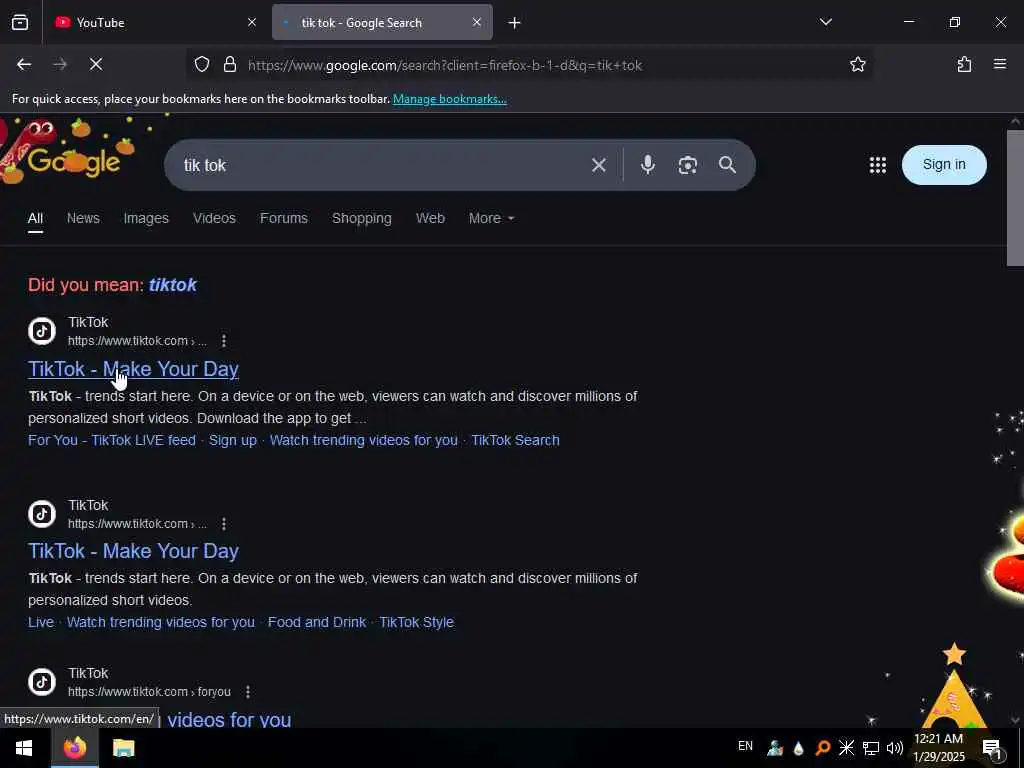Open Manage bookmarks link
Screen dimensions: 1024x768
coord(449,99)
